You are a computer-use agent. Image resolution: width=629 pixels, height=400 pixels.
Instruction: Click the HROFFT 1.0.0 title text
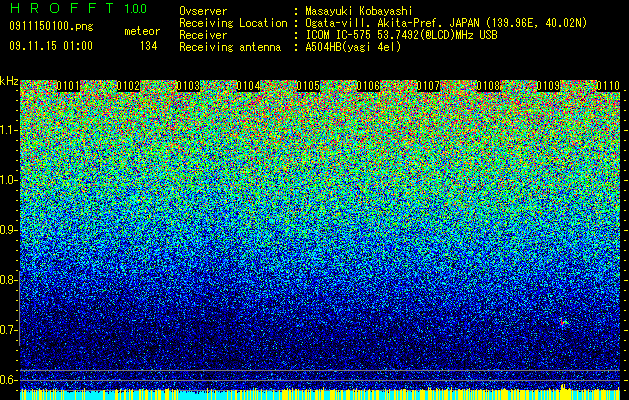78,8
